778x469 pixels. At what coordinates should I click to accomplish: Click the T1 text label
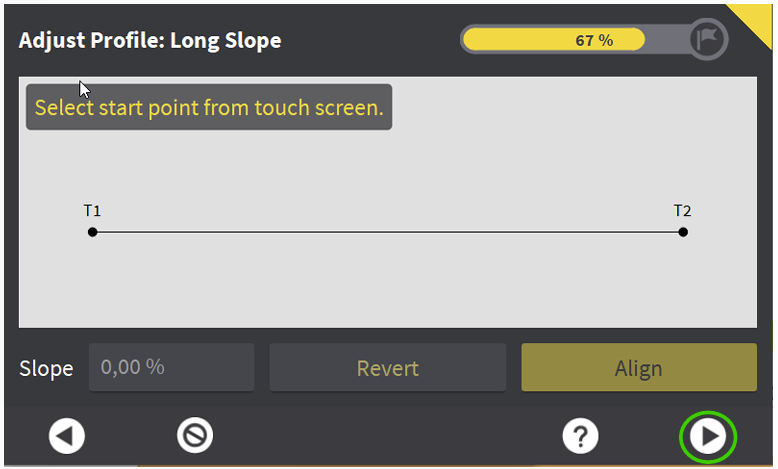(92, 211)
